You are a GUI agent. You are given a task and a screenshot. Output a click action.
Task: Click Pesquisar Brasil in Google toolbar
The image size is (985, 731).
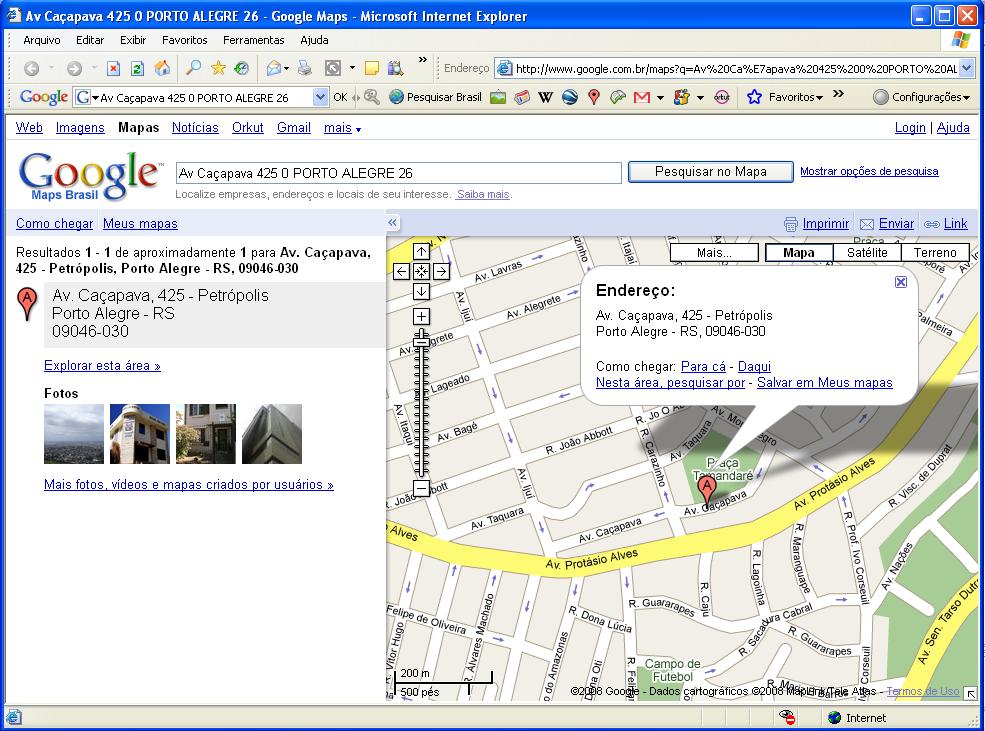point(435,97)
